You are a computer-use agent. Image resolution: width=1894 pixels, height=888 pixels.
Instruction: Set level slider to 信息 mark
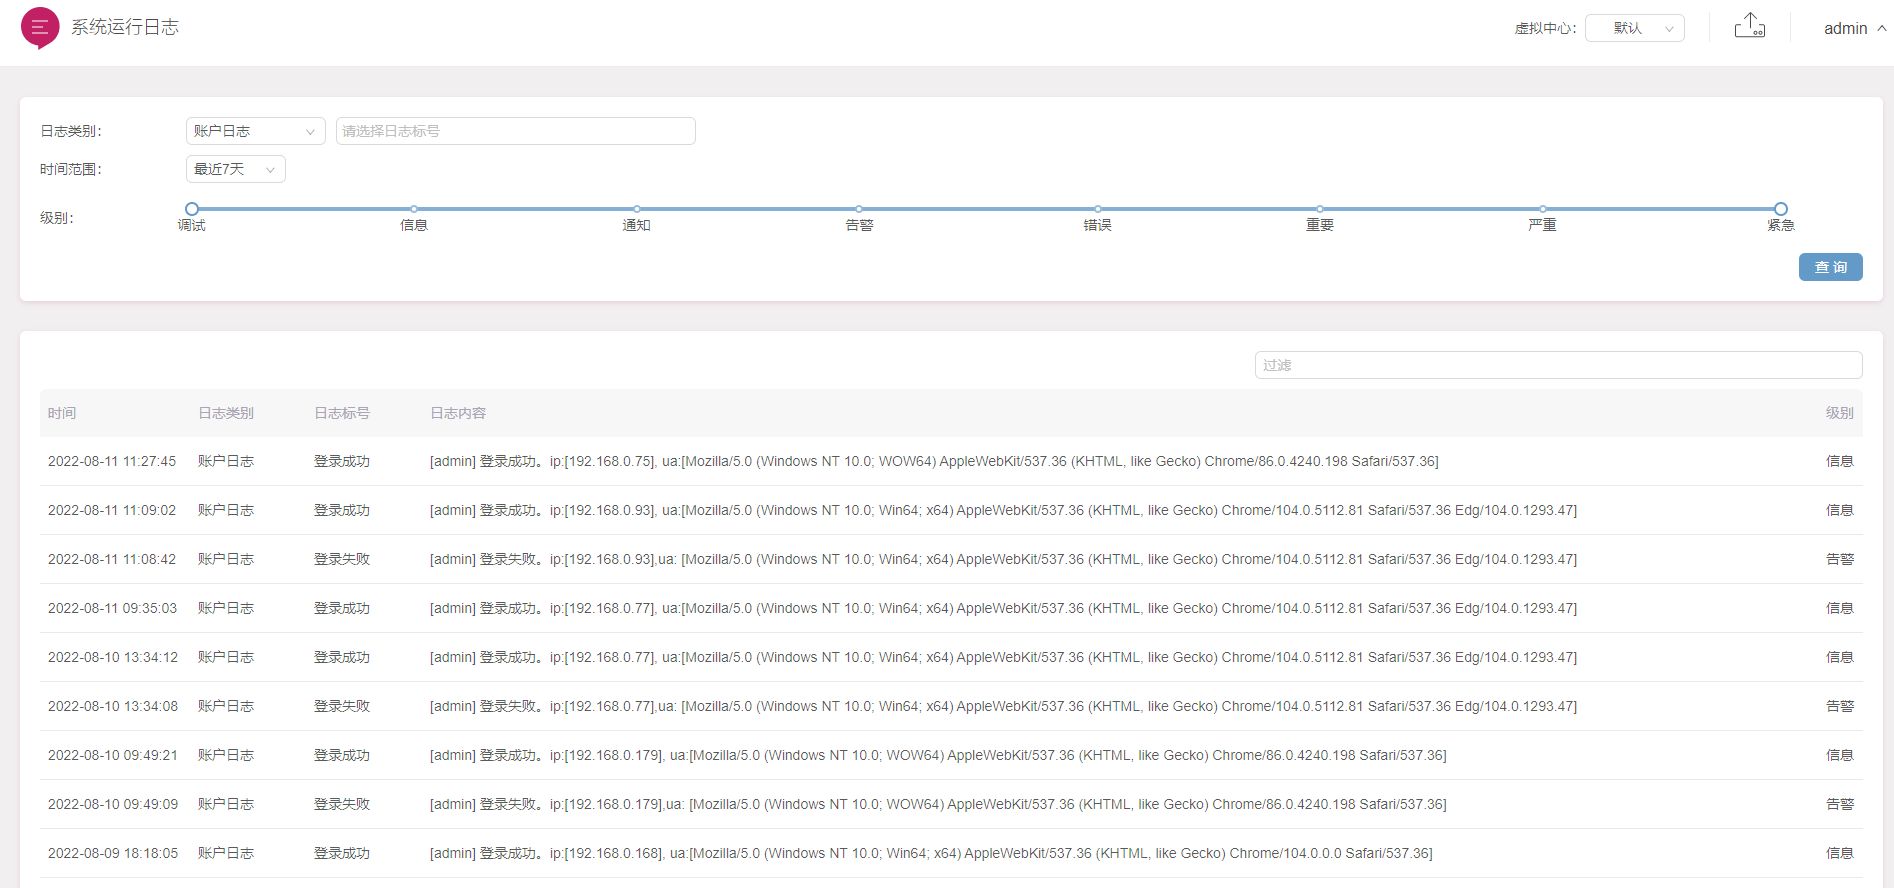414,209
